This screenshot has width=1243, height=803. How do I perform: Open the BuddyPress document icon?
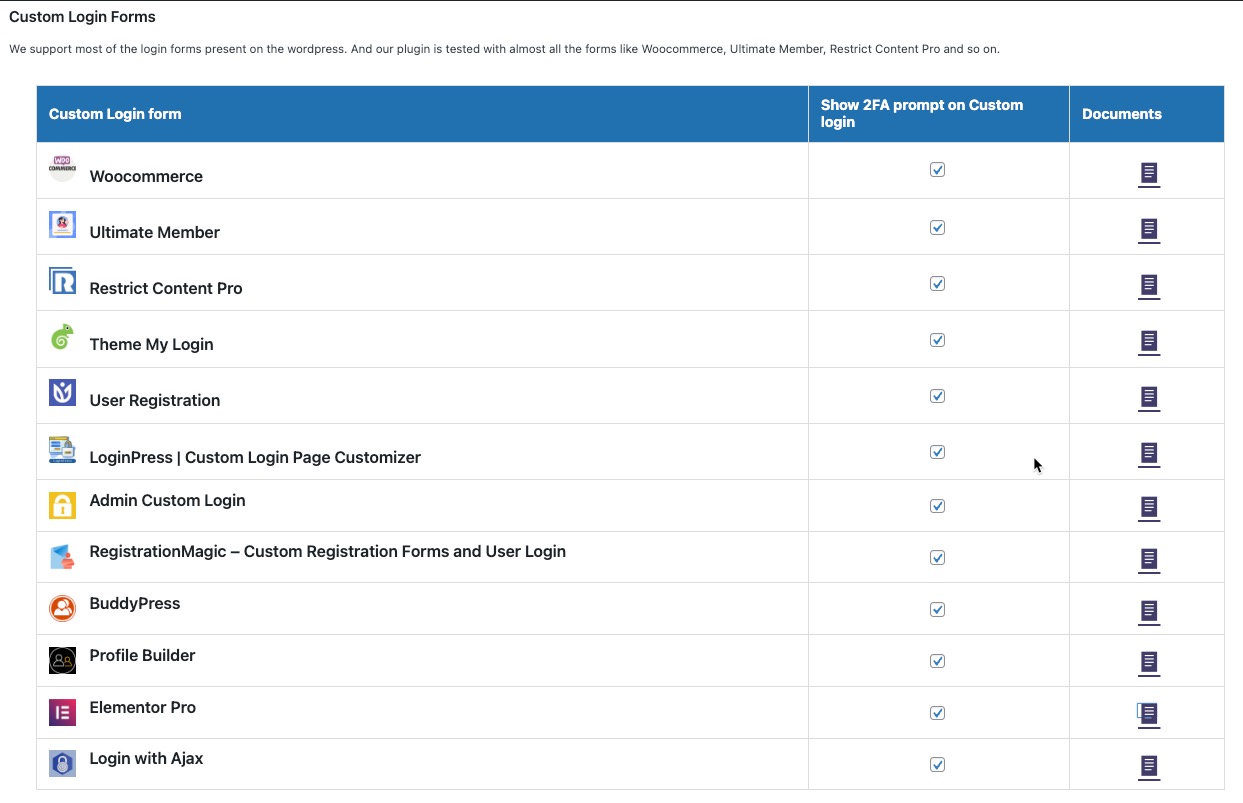click(x=1149, y=610)
